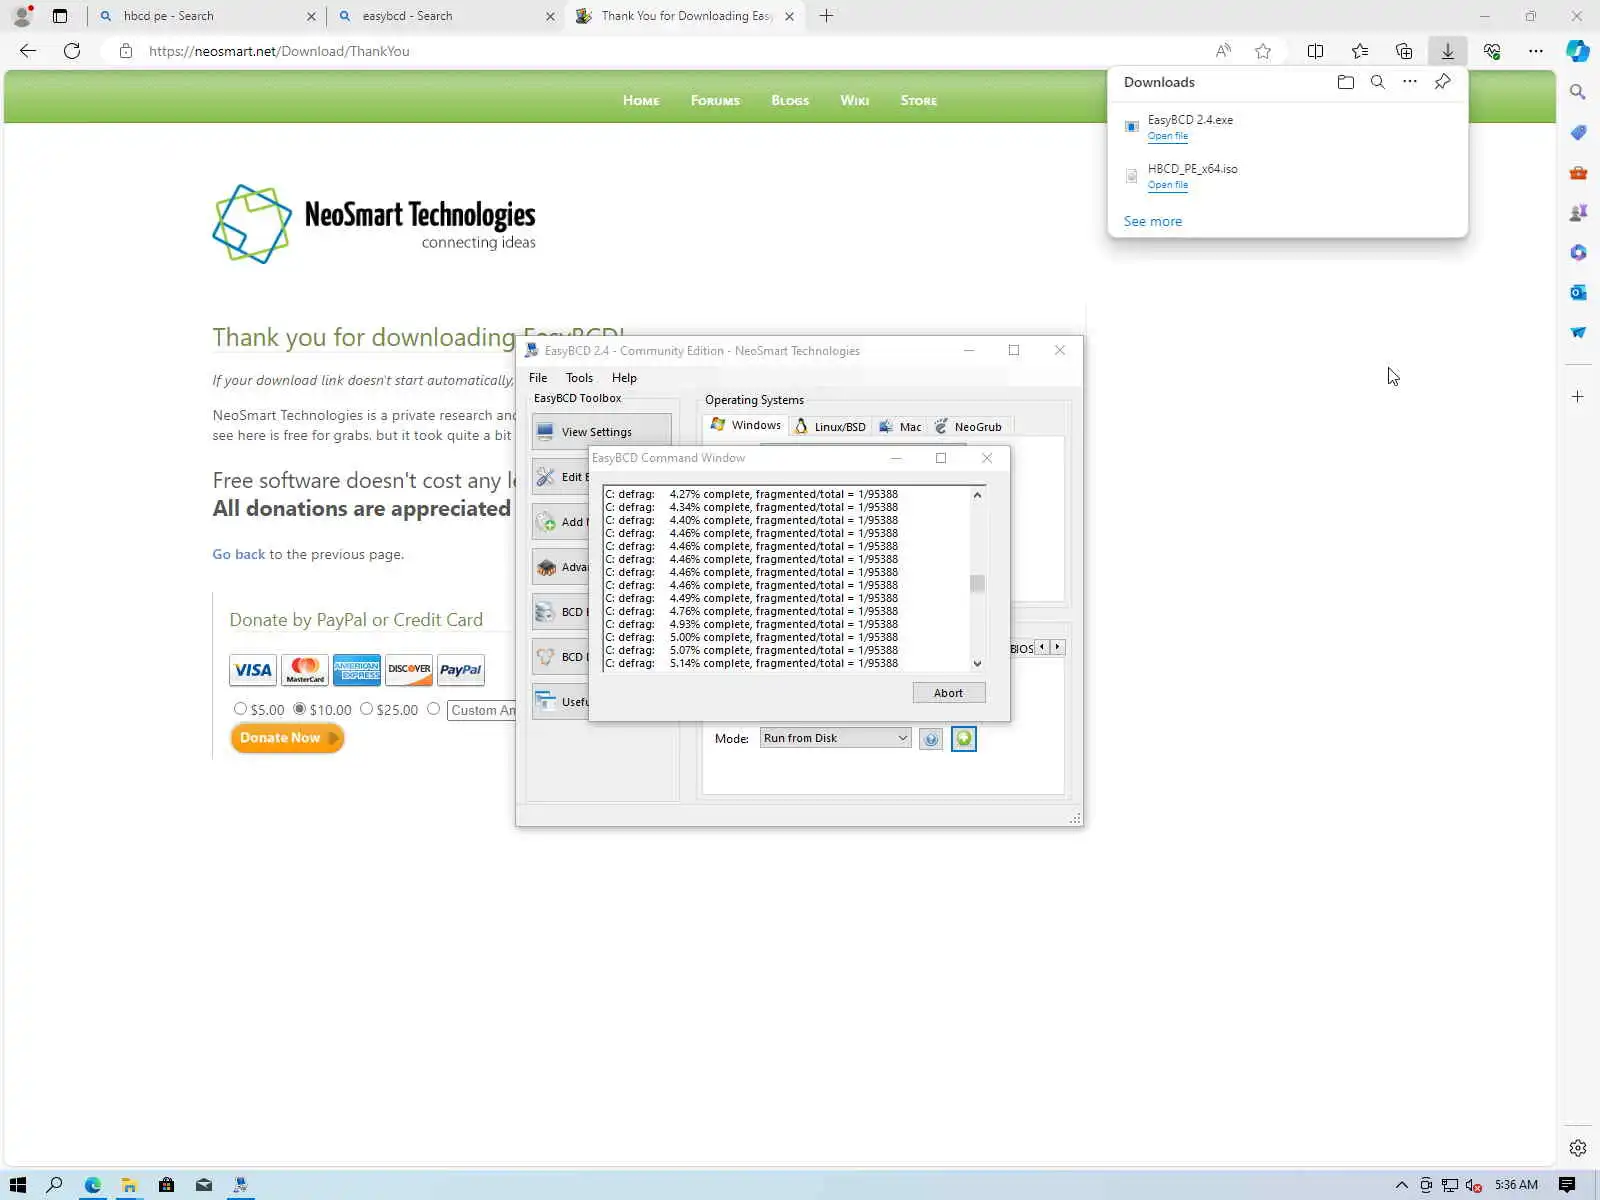Viewport: 1600px width, 1200px height.
Task: Open Collections icon in toolbar
Action: click(1403, 51)
